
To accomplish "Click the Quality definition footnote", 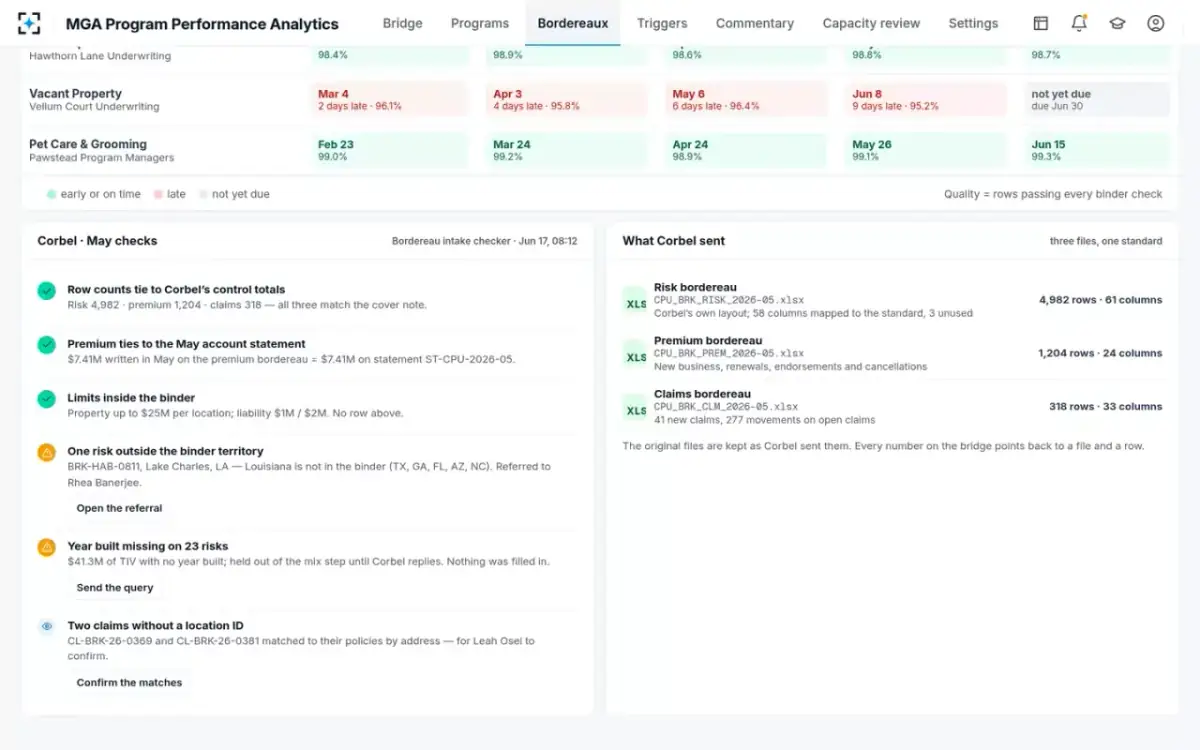I will (1053, 194).
